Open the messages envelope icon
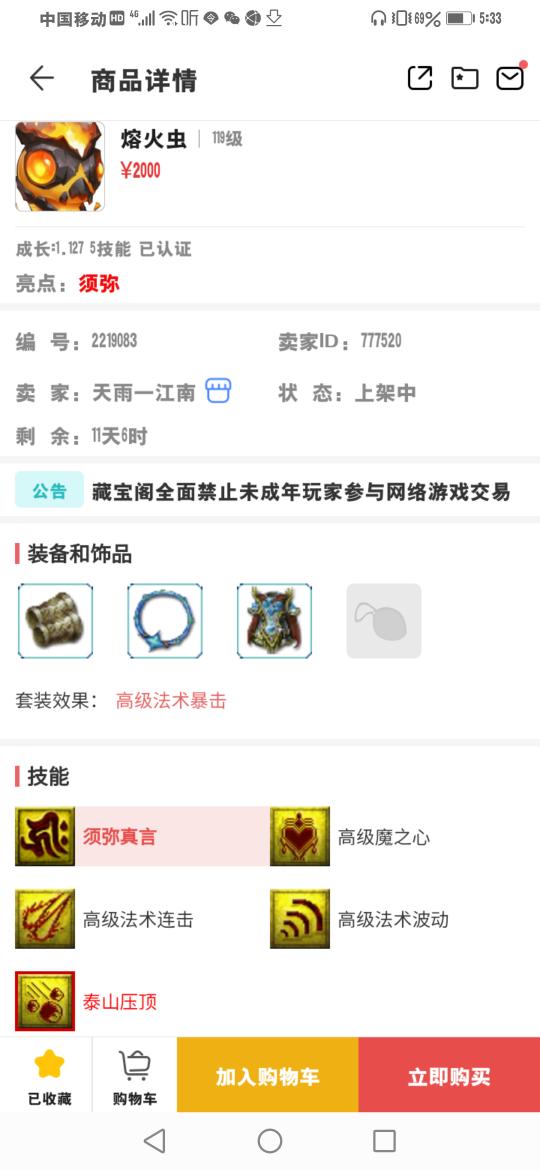Image resolution: width=540 pixels, height=1170 pixels. (x=510, y=78)
